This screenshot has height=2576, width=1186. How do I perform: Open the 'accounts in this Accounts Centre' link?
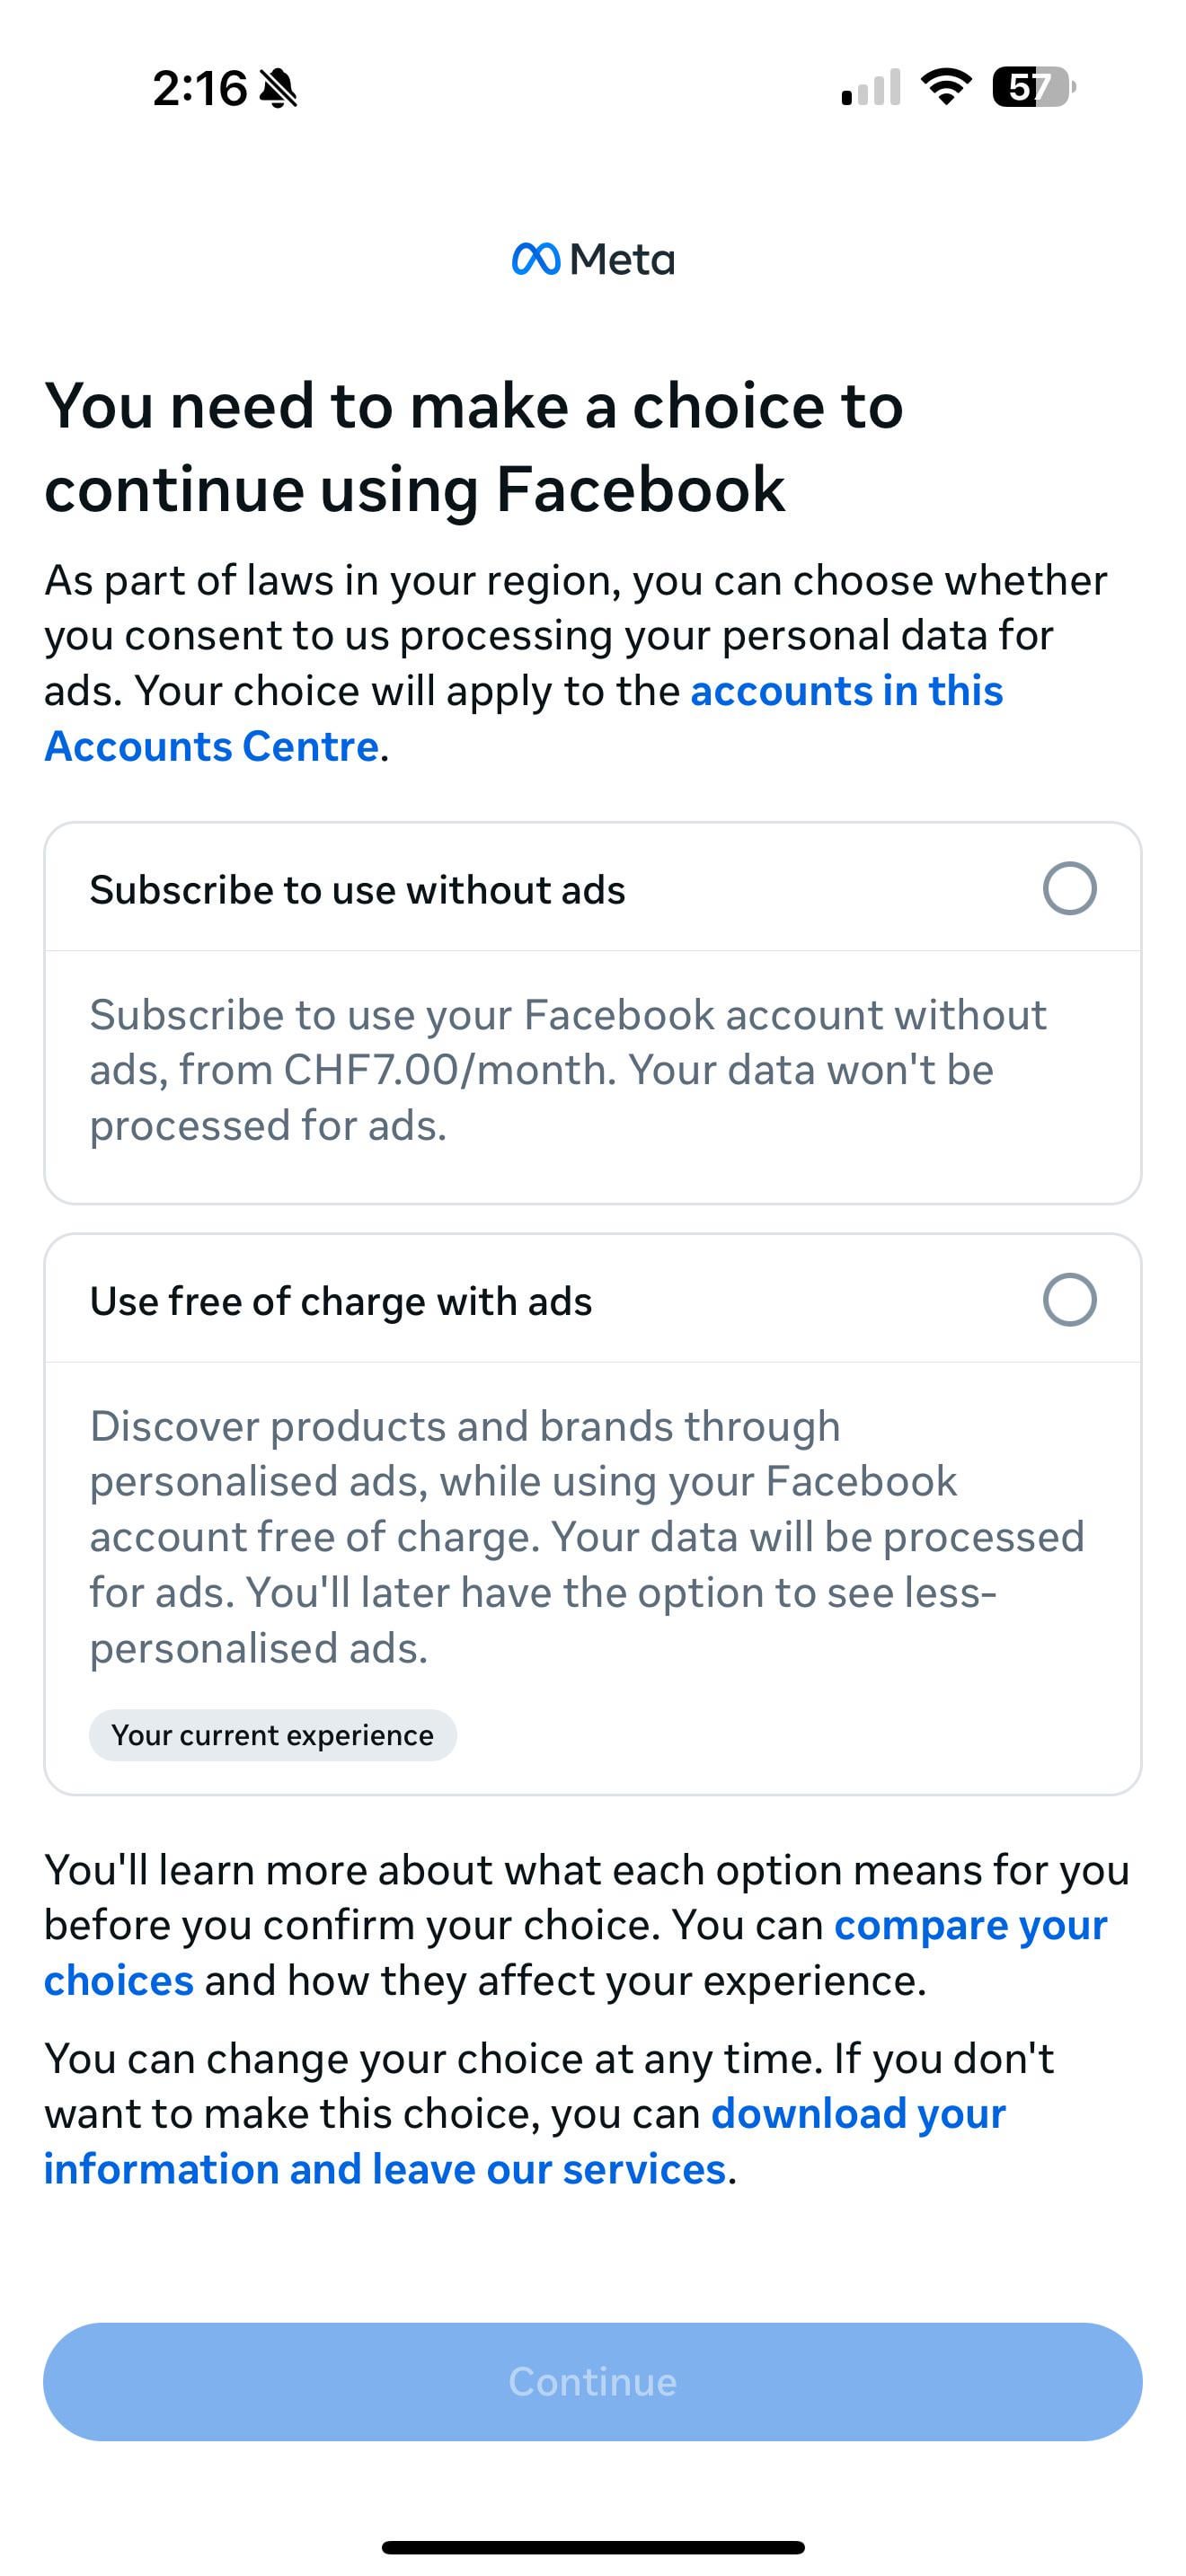pyautogui.click(x=523, y=718)
